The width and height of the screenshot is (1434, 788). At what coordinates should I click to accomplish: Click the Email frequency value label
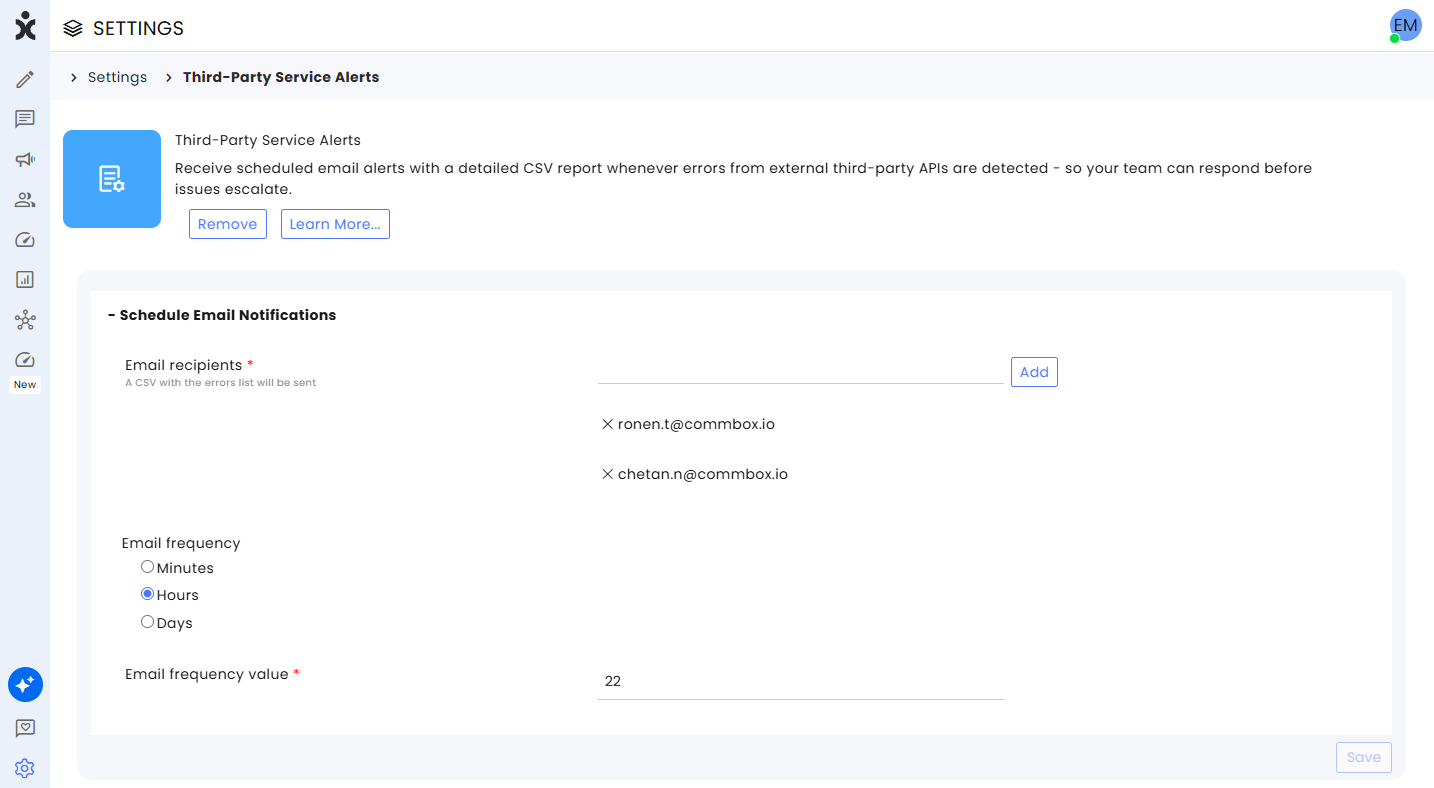click(207, 674)
